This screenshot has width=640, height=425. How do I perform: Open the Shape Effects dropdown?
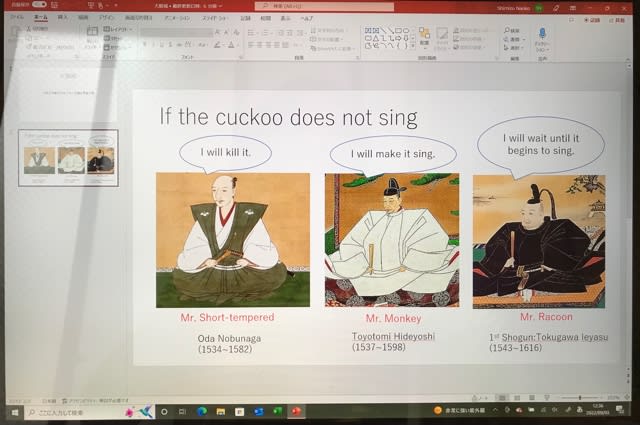(469, 47)
